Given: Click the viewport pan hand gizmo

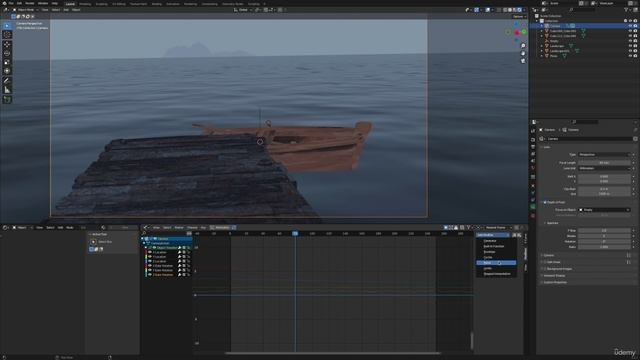Looking at the screenshot, I should 523,53.
